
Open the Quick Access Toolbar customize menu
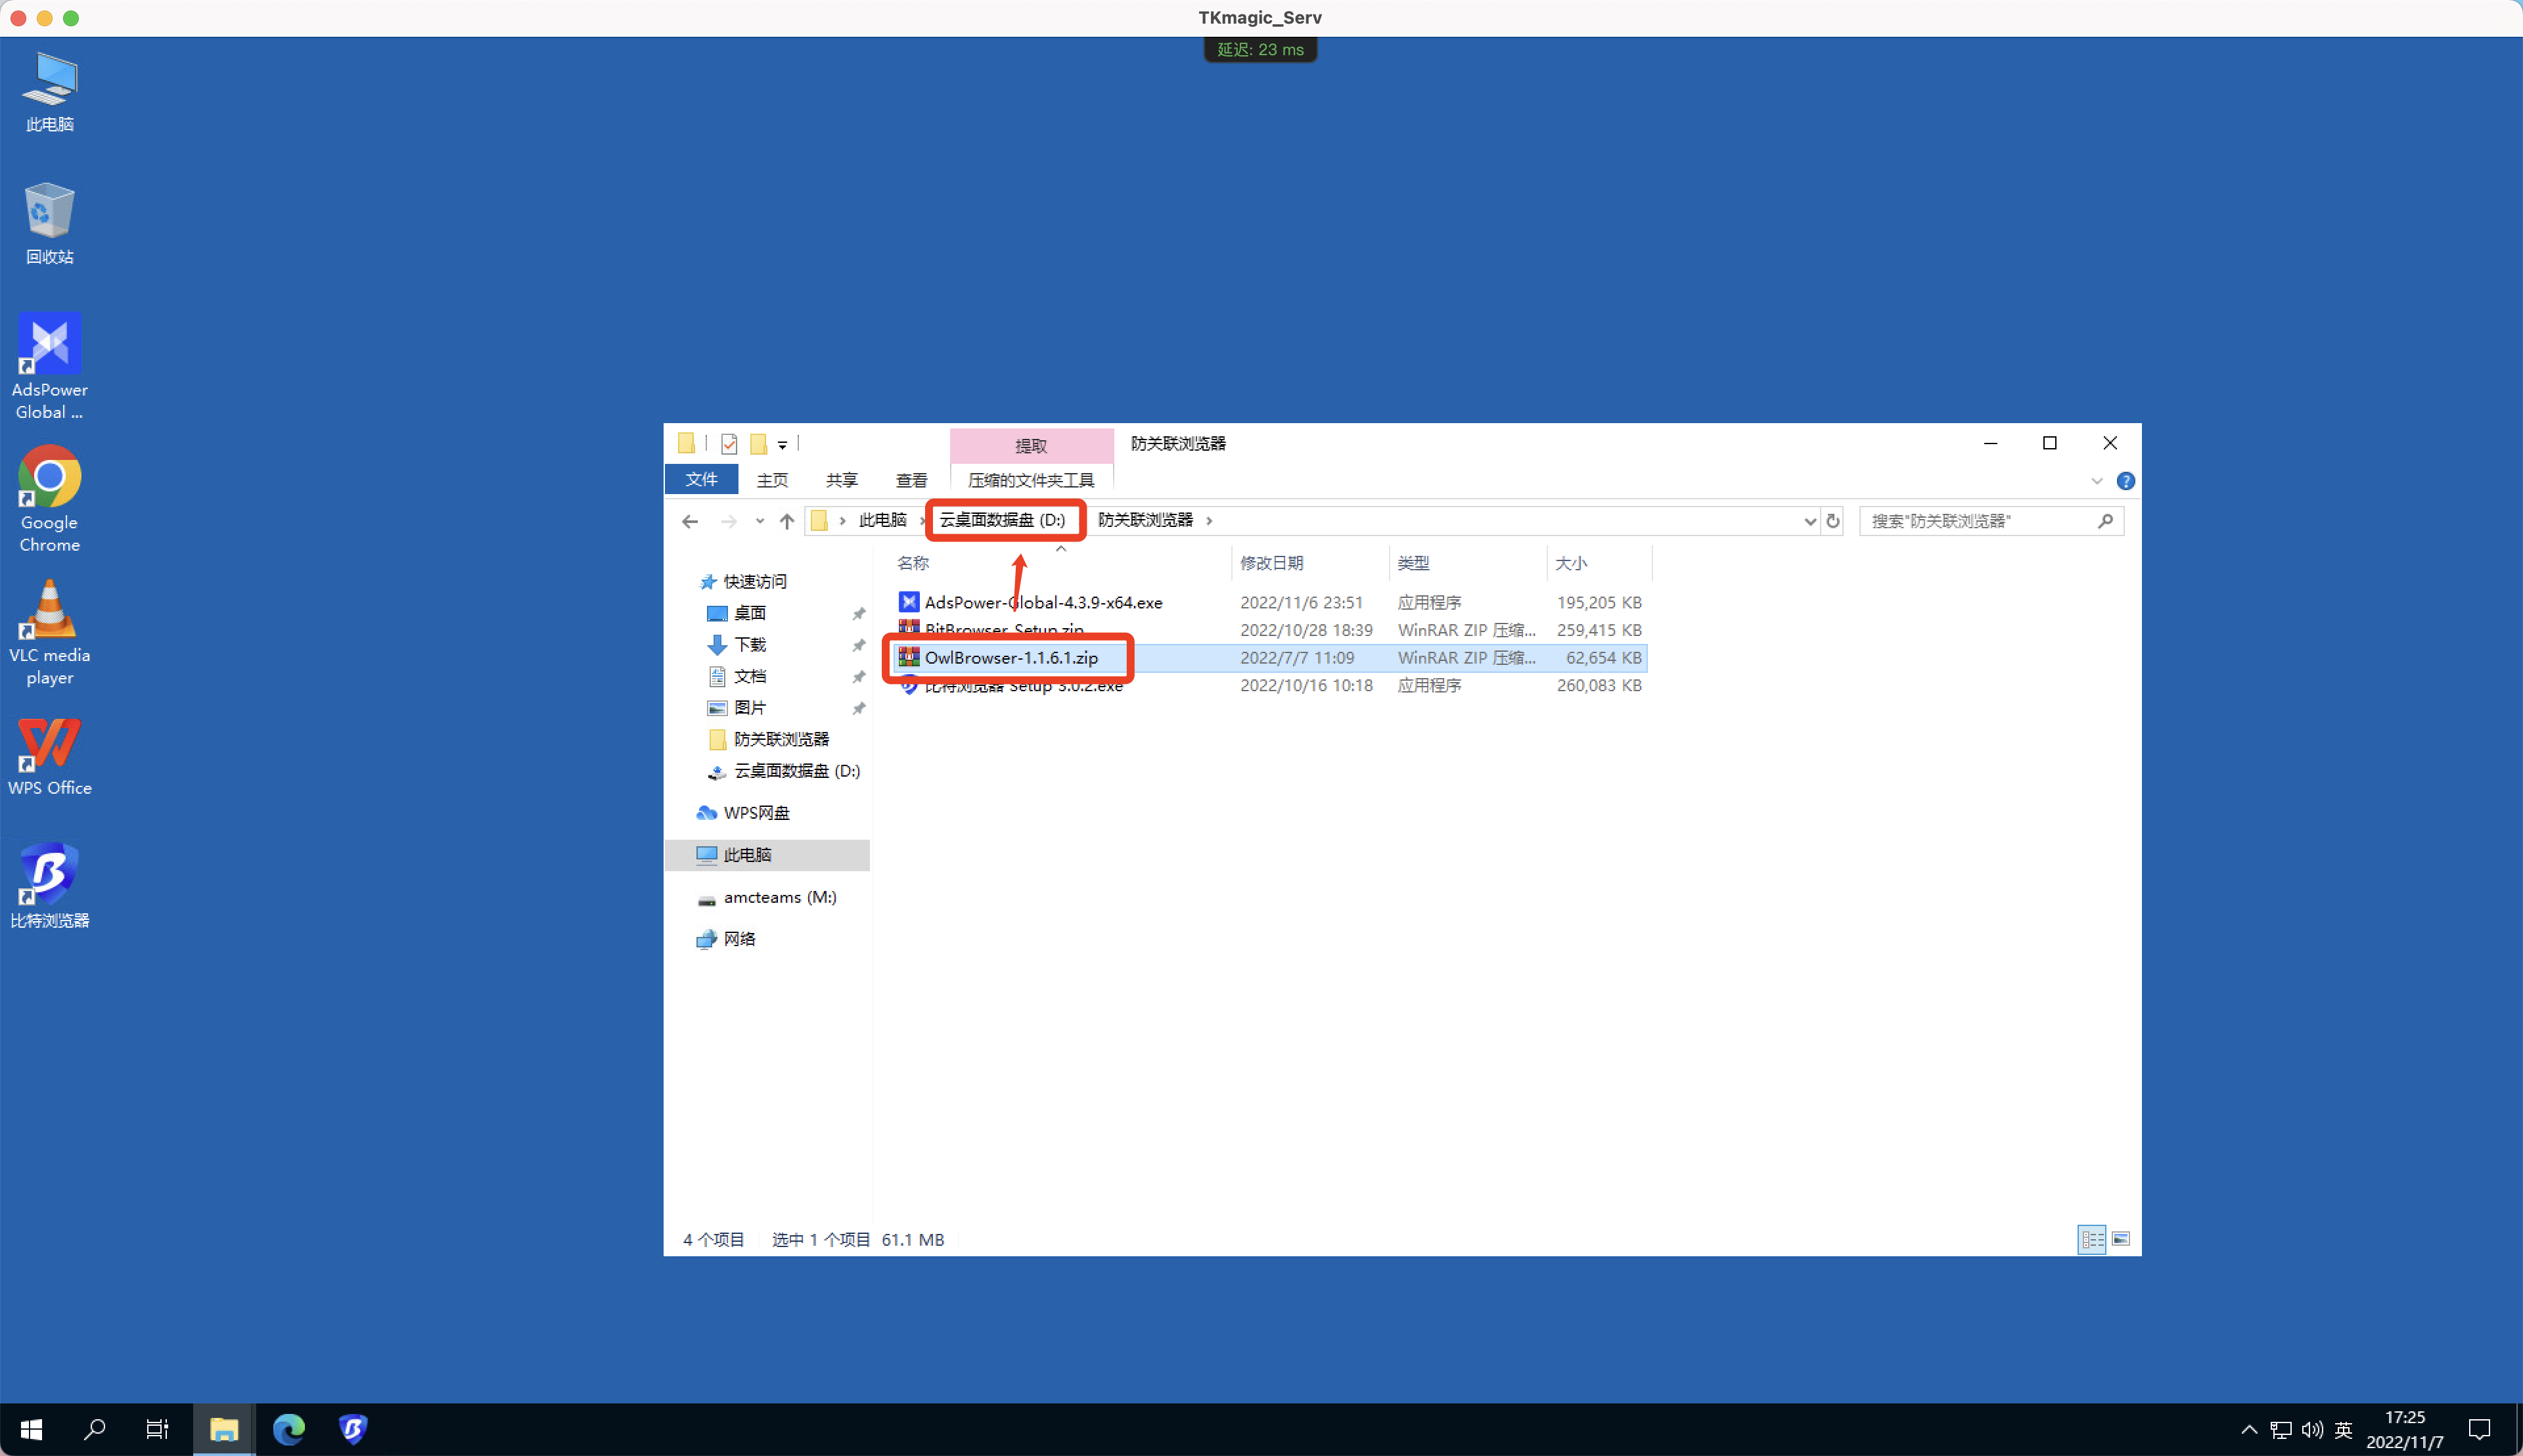pos(783,444)
